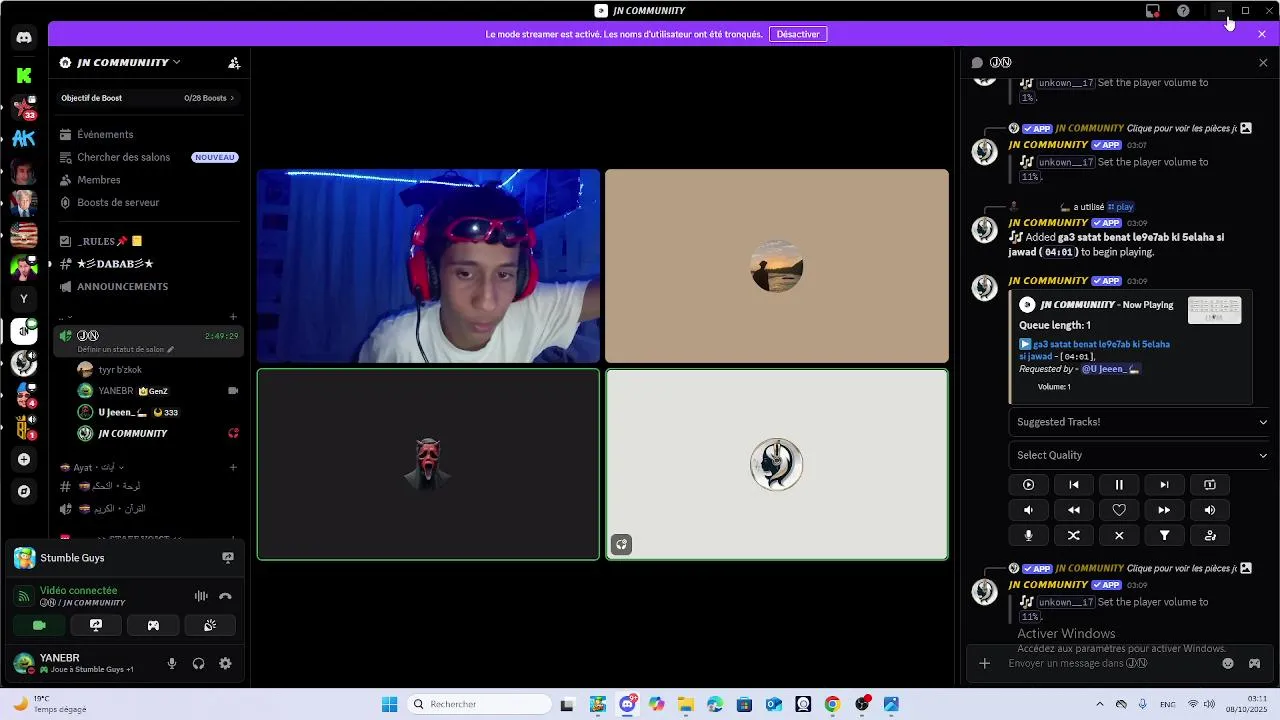Image resolution: width=1280 pixels, height=720 pixels.
Task: Click the red masked avatar video tile
Action: [x=428, y=464]
